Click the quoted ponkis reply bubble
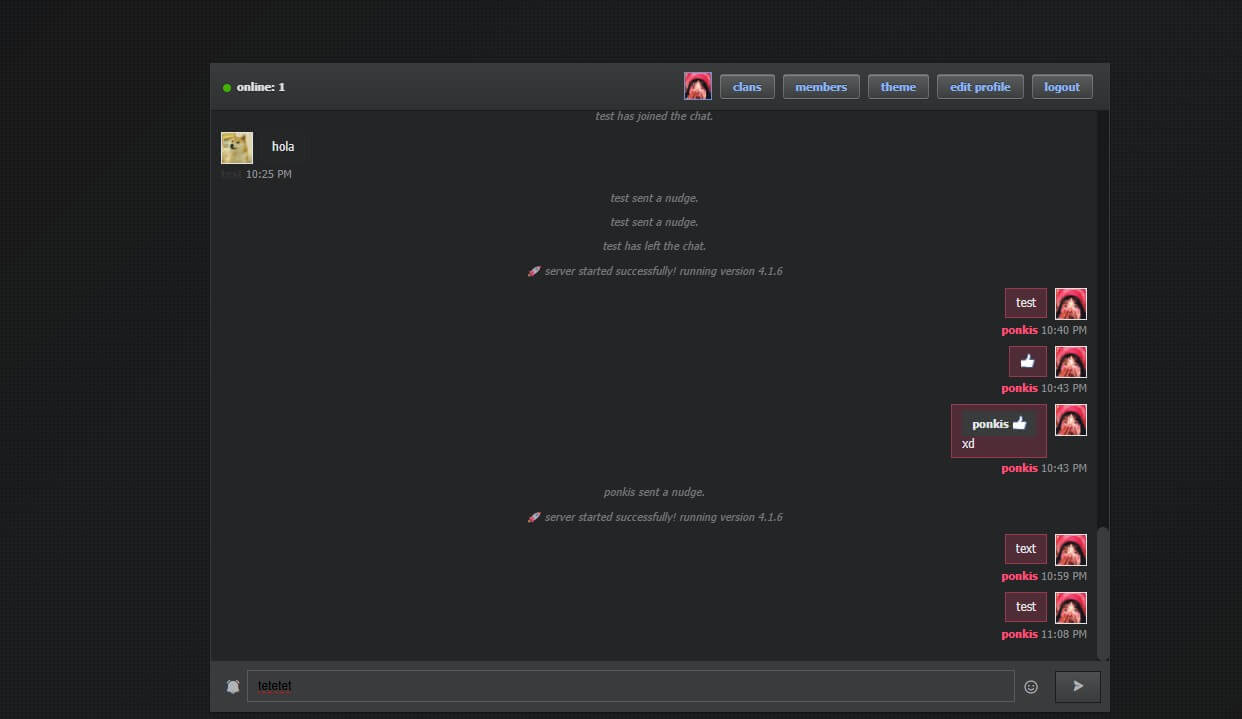Image resolution: width=1242 pixels, height=719 pixels. pyautogui.click(x=998, y=432)
